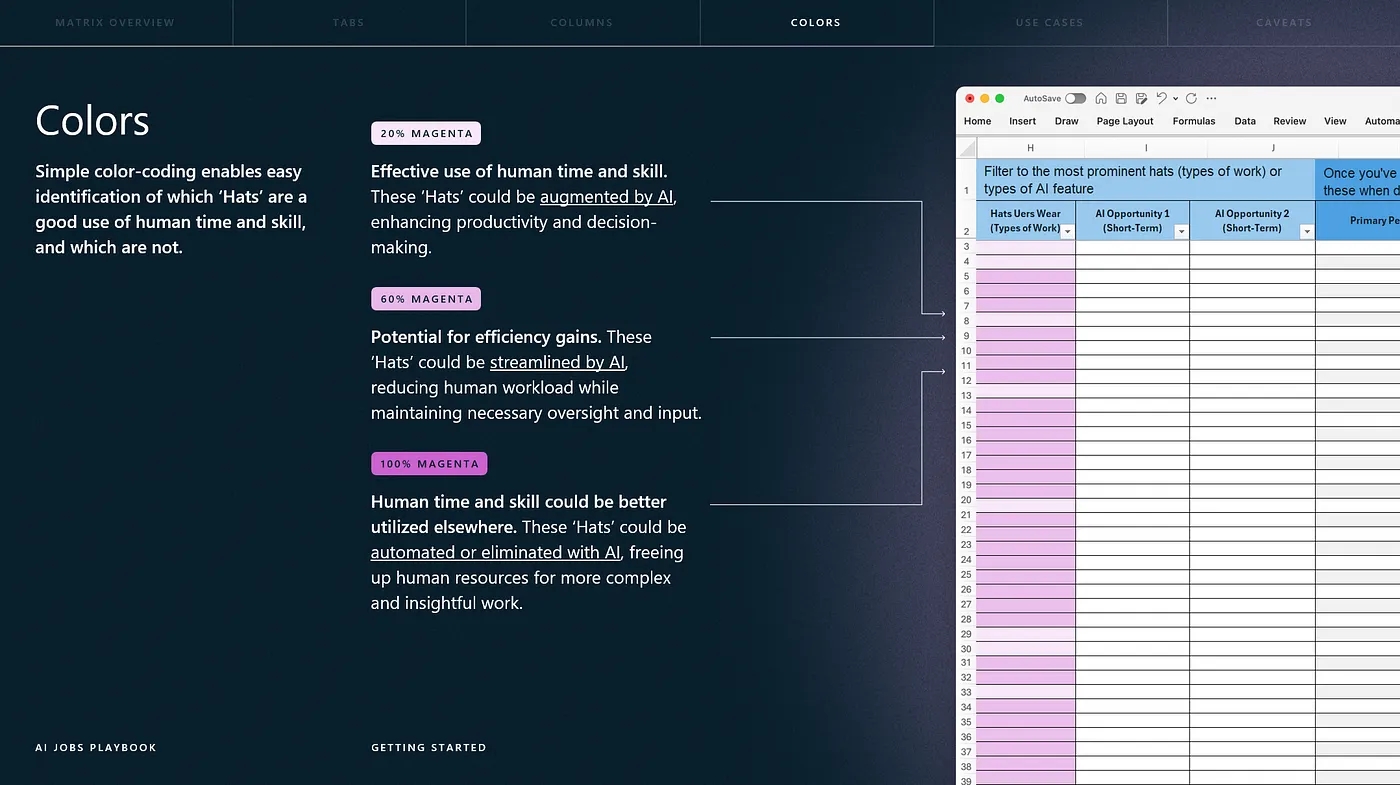Open the AI Opportunity 2 filter dropdown
The image size is (1400, 785).
click(x=1306, y=231)
